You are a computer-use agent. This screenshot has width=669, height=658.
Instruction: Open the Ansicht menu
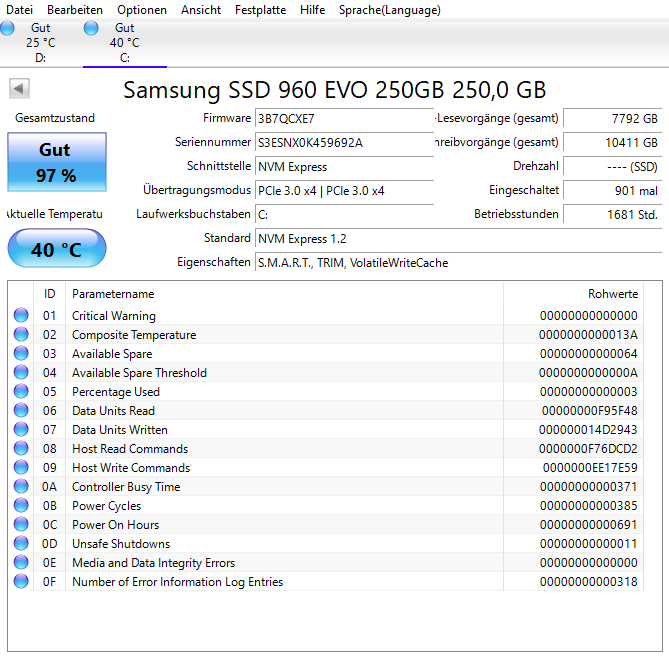pyautogui.click(x=201, y=10)
